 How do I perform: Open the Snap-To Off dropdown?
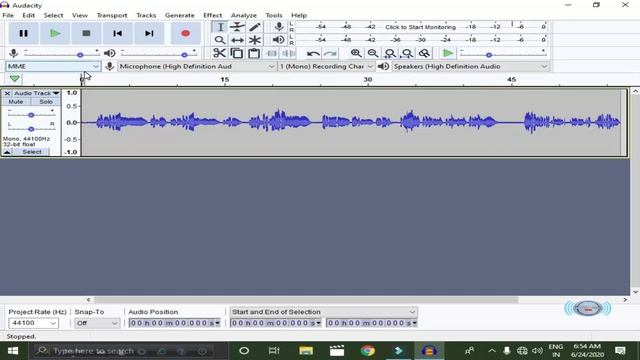pyautogui.click(x=97, y=323)
